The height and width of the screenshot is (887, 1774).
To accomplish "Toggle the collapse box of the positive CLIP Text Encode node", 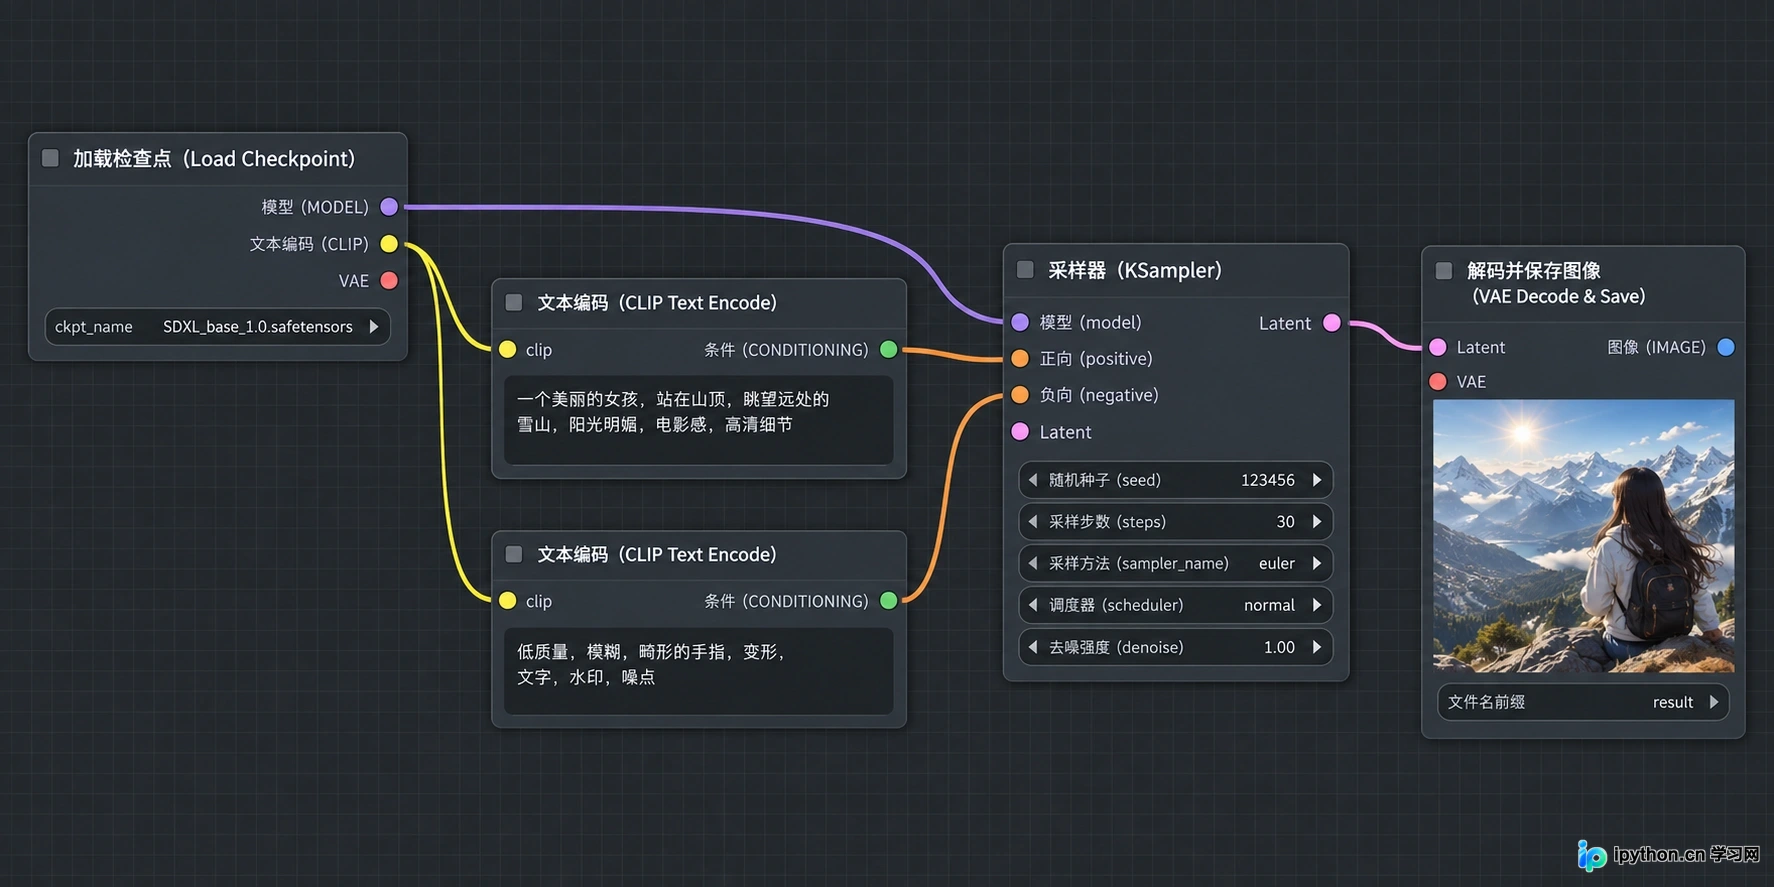I will 514,302.
